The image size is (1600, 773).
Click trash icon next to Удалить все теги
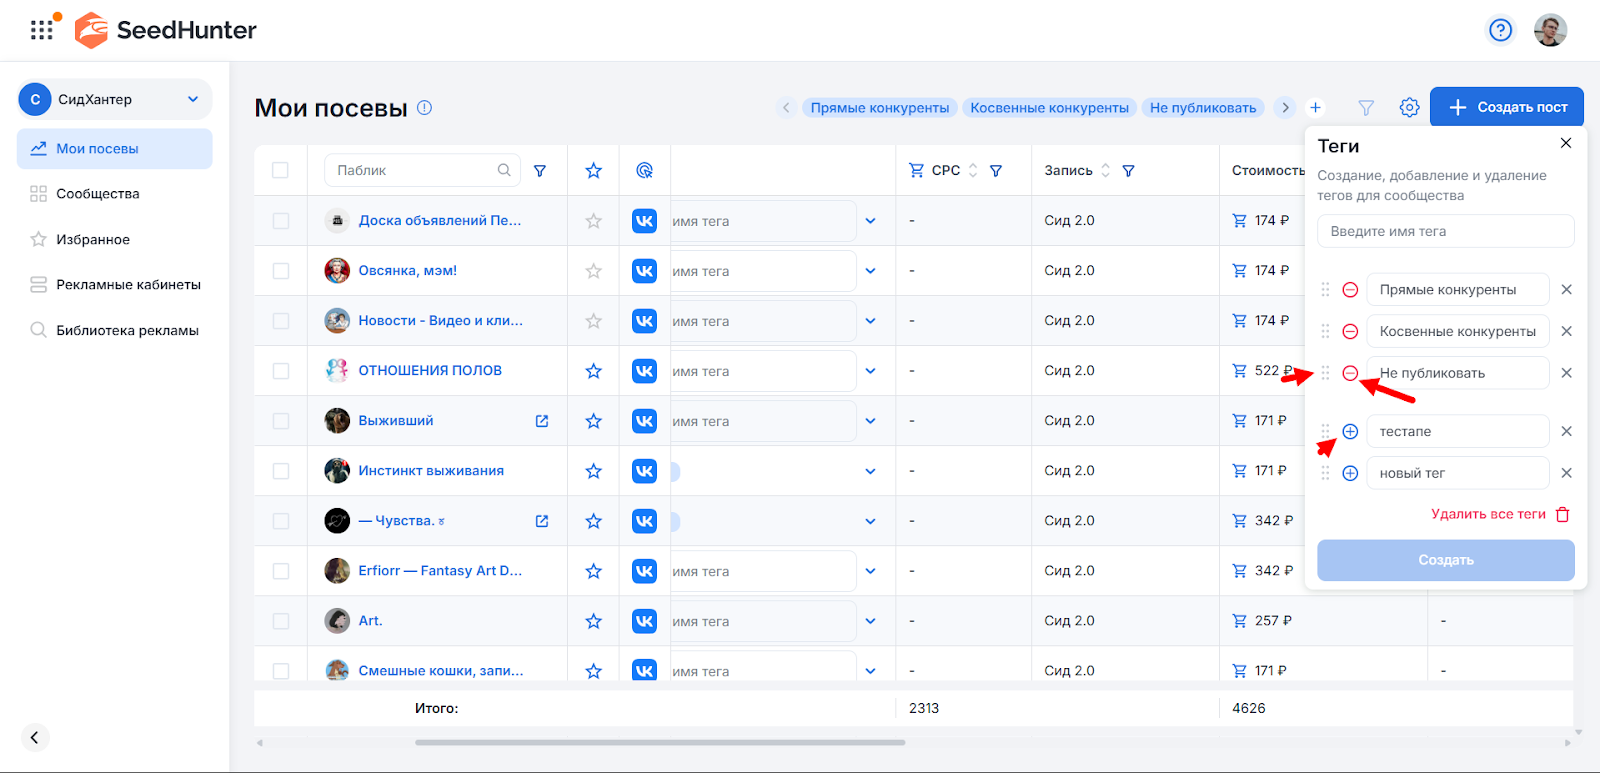point(1563,514)
